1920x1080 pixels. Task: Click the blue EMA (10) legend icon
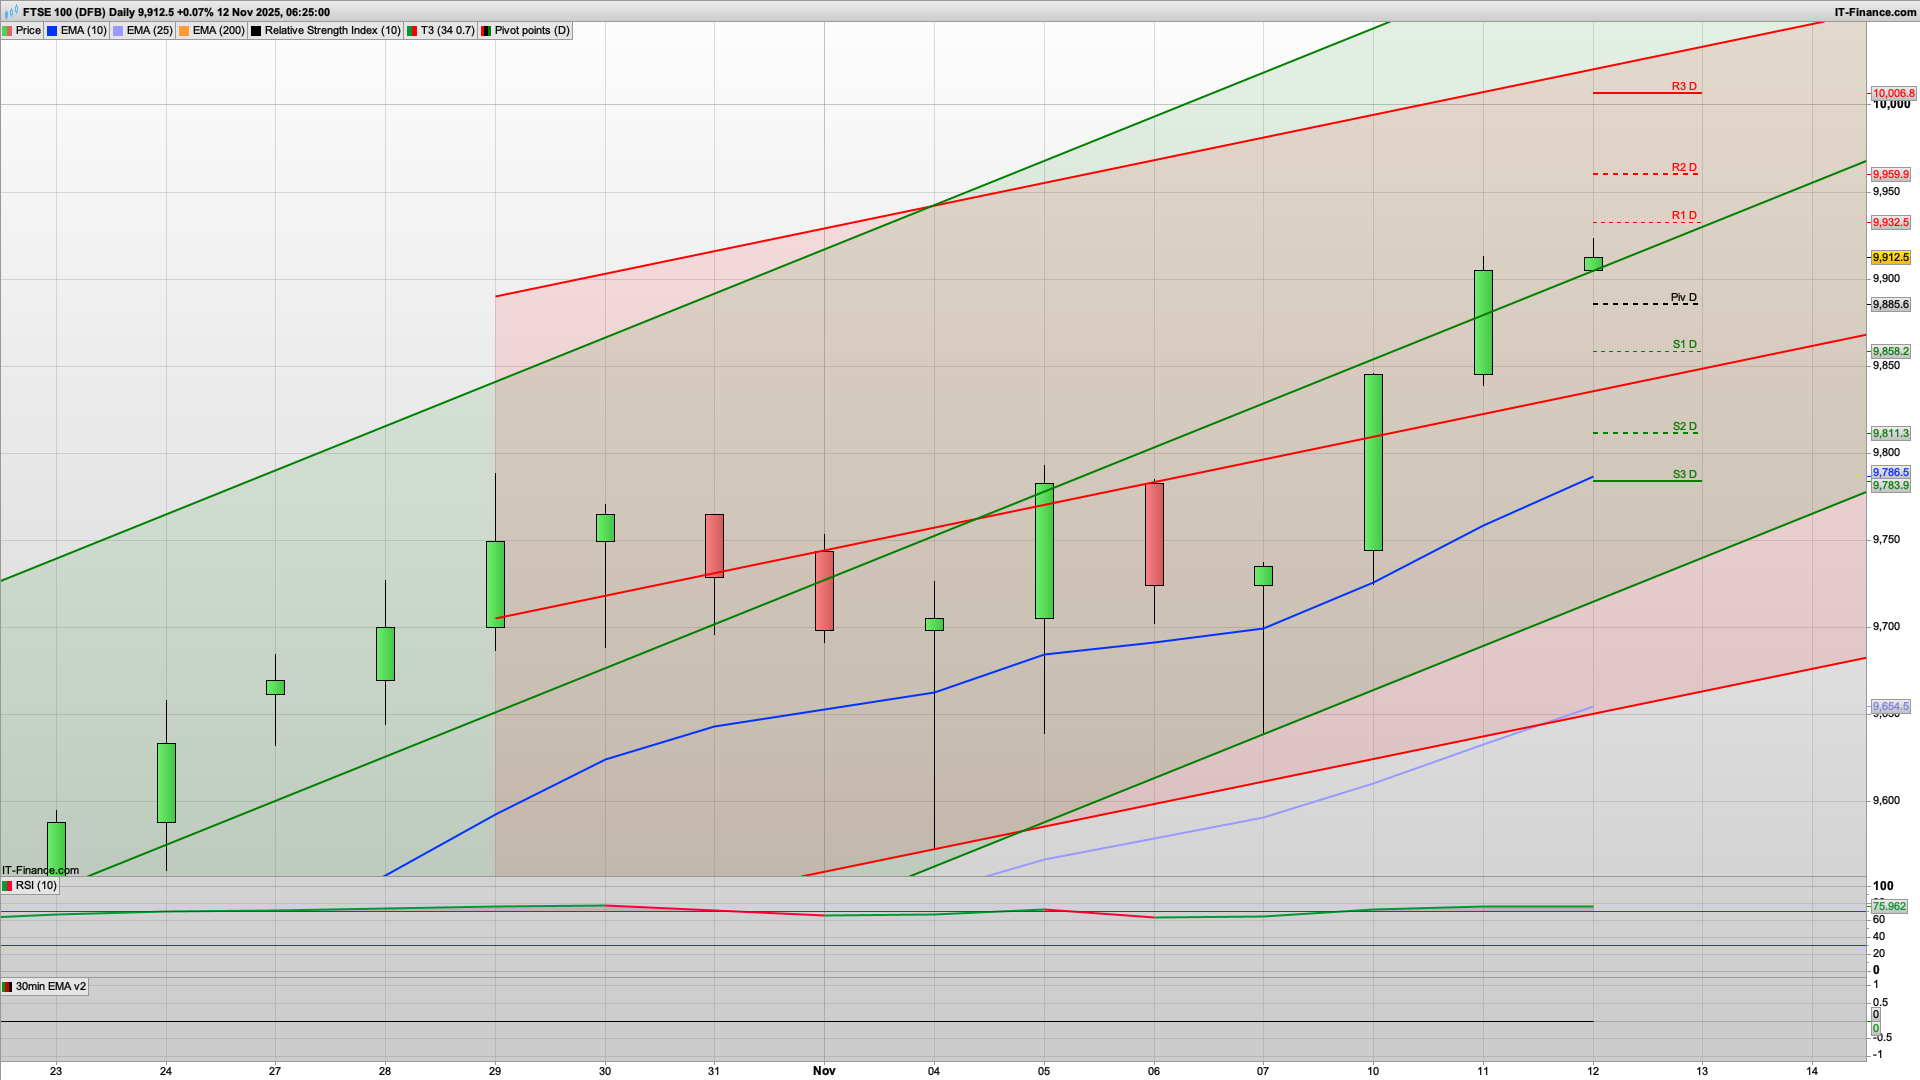click(x=50, y=30)
